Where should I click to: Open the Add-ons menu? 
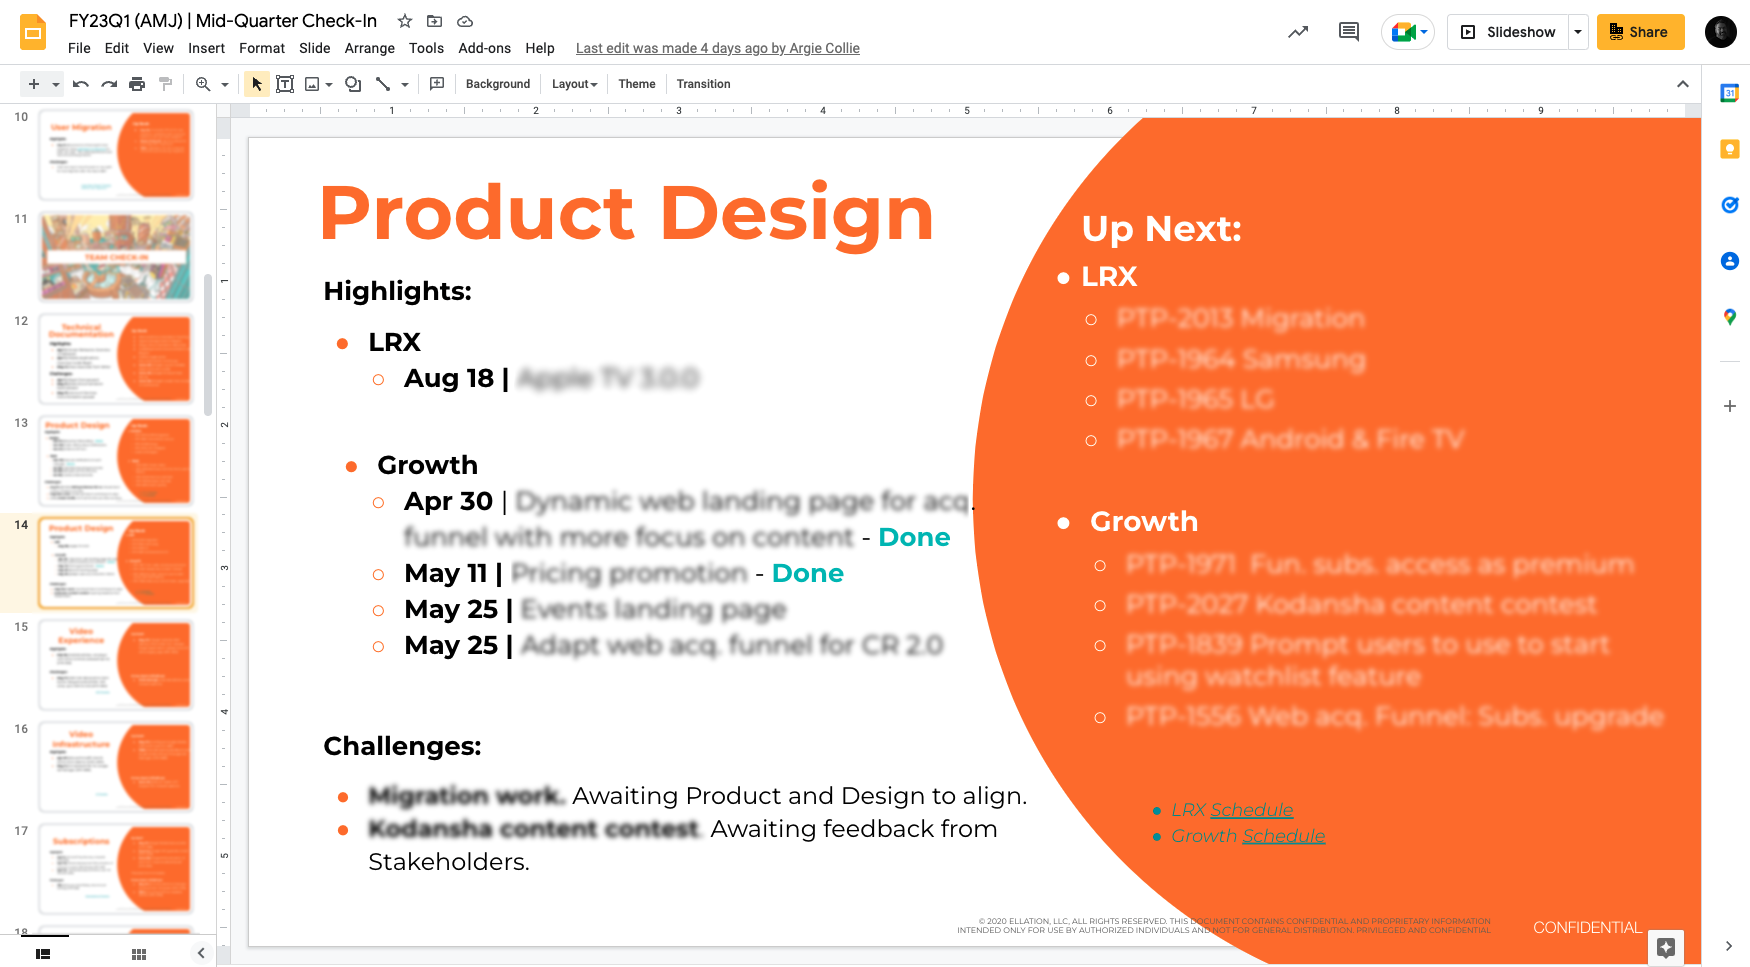pyautogui.click(x=484, y=48)
